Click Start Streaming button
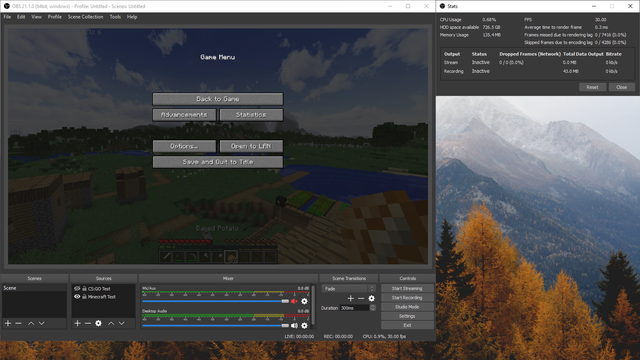 407,288
